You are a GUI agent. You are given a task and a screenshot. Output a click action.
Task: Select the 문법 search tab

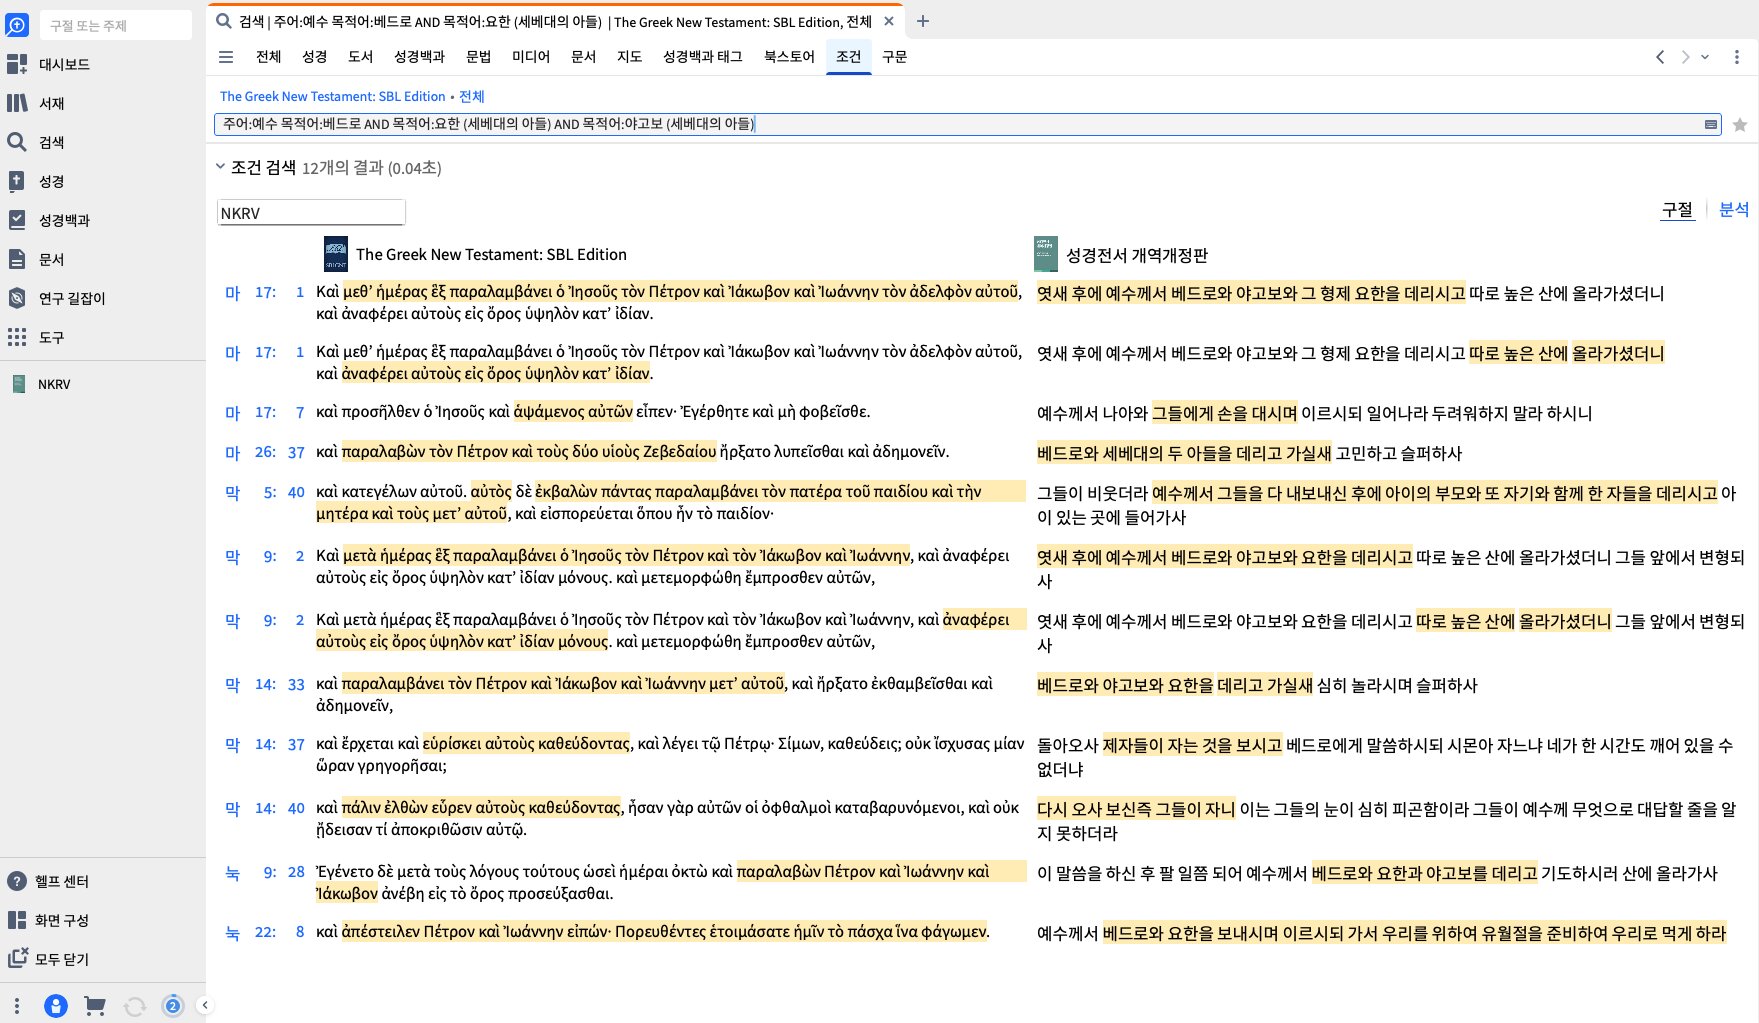tap(479, 57)
